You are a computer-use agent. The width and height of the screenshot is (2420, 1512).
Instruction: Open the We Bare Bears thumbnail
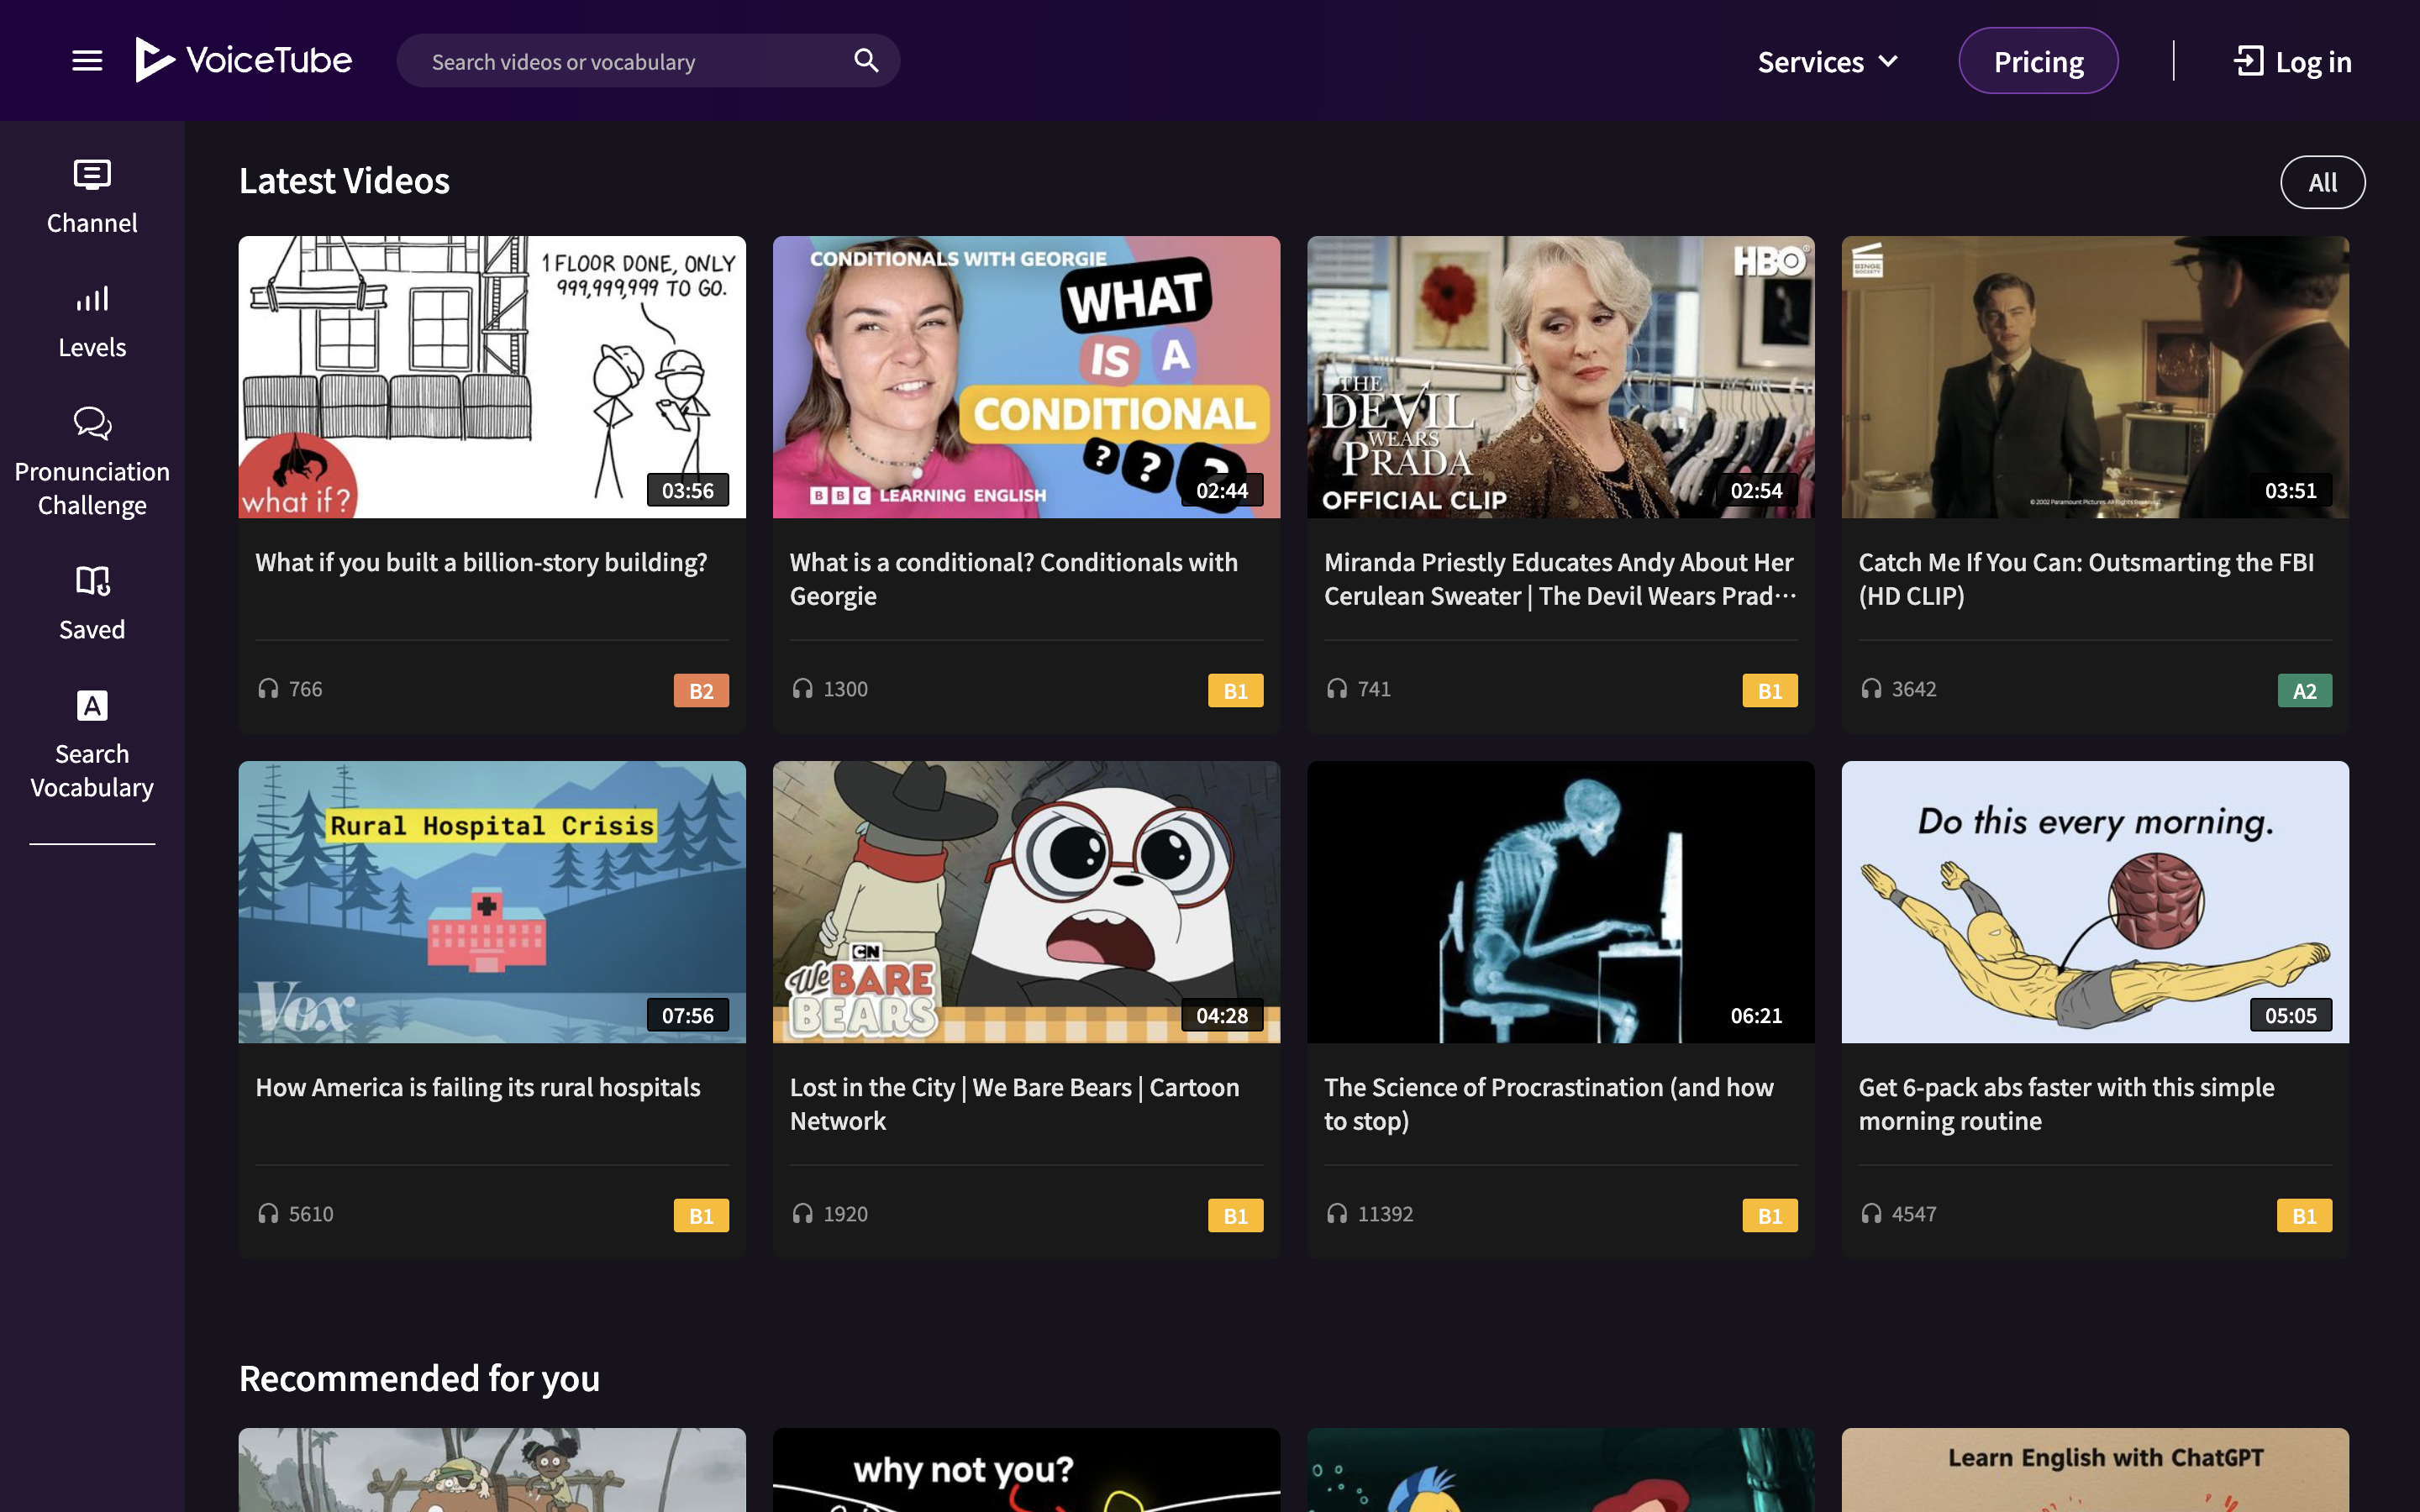coord(1026,902)
